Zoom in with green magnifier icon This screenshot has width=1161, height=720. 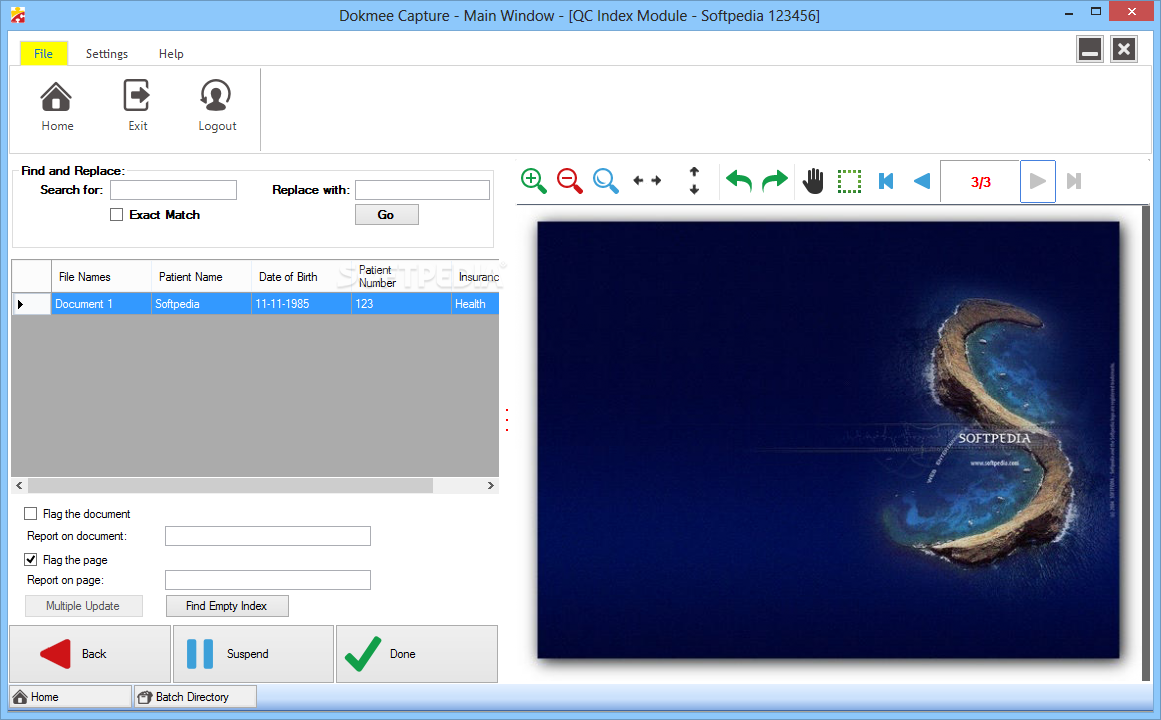[533, 181]
